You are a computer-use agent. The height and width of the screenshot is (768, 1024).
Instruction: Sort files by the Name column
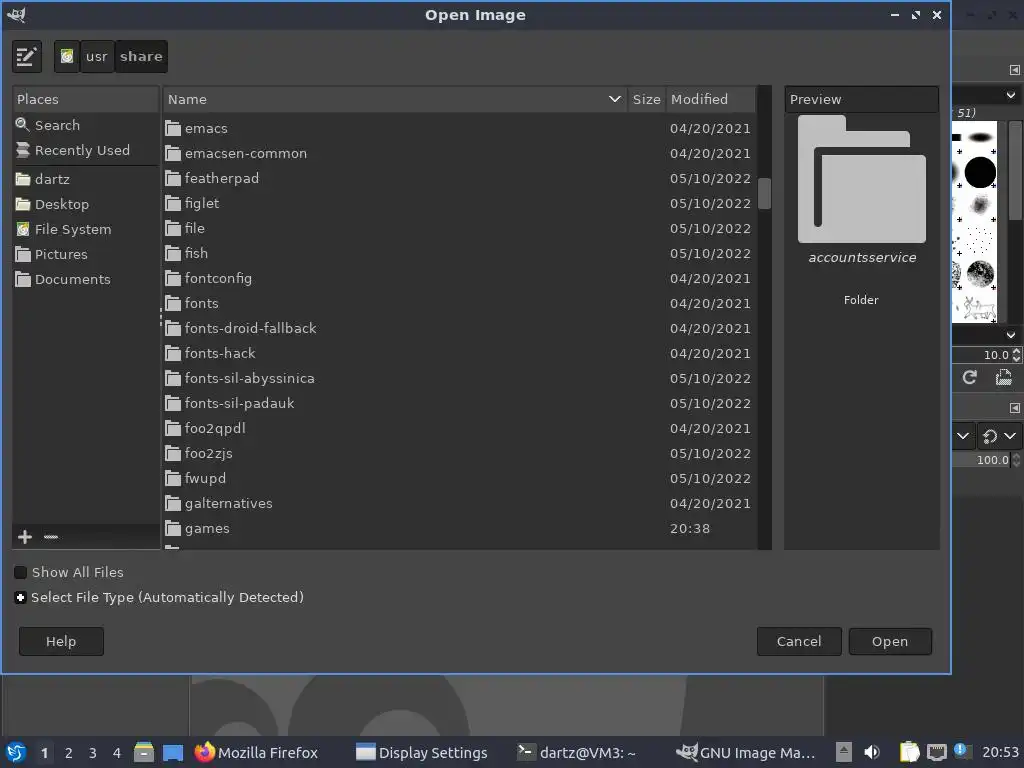point(395,99)
